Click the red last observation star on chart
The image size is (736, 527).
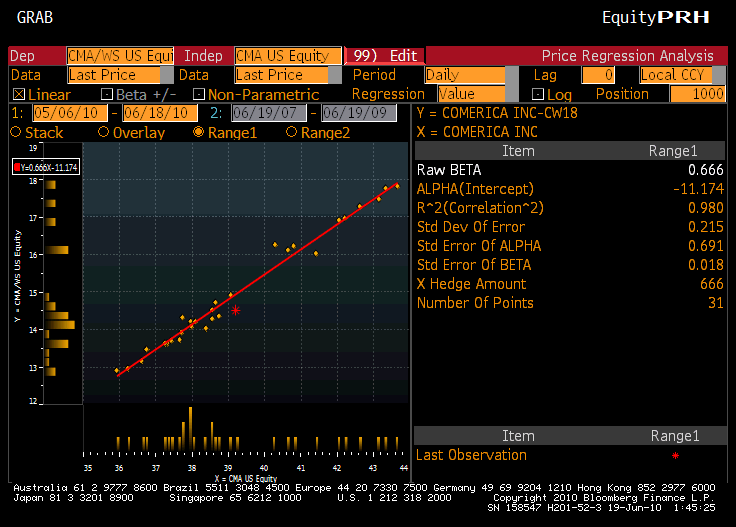pos(236,310)
